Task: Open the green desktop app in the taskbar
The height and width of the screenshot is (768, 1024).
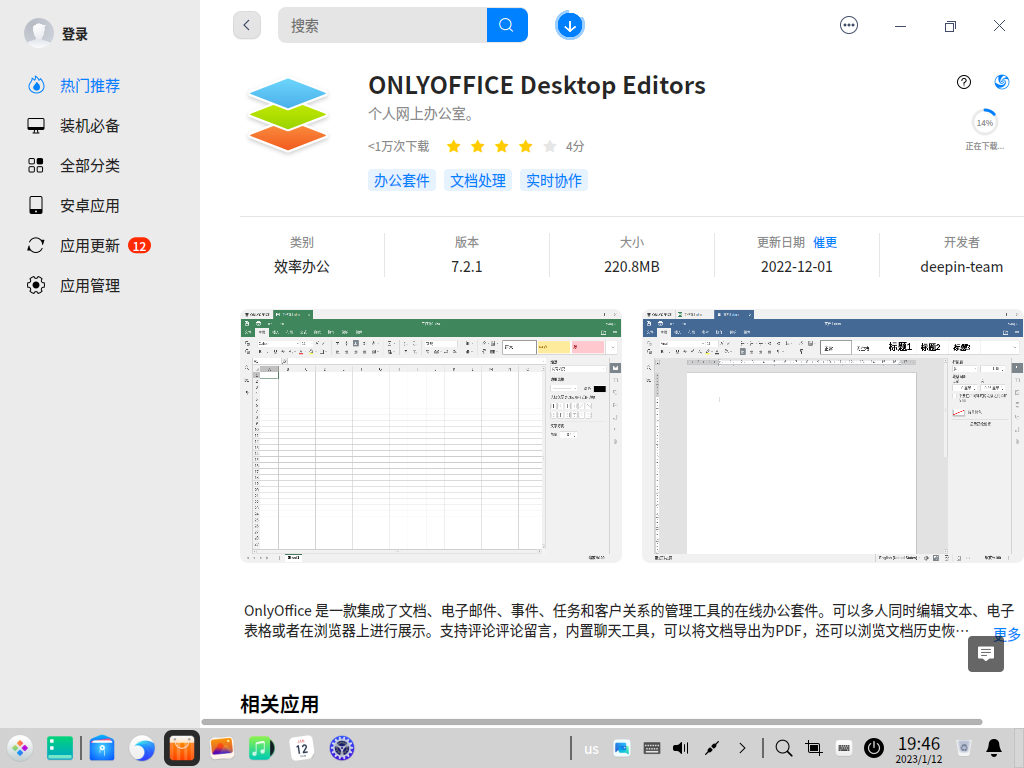Action: 59,748
